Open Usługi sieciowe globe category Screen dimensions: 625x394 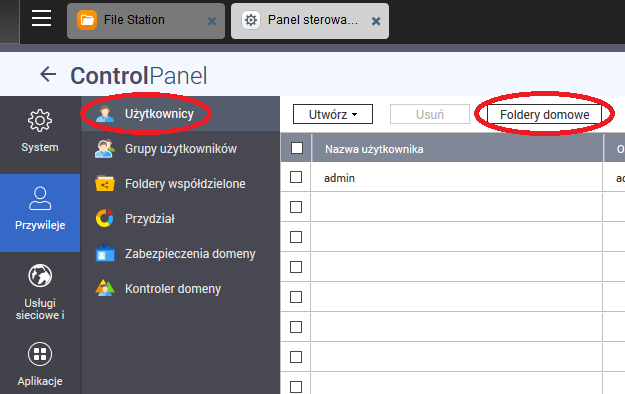[40, 292]
